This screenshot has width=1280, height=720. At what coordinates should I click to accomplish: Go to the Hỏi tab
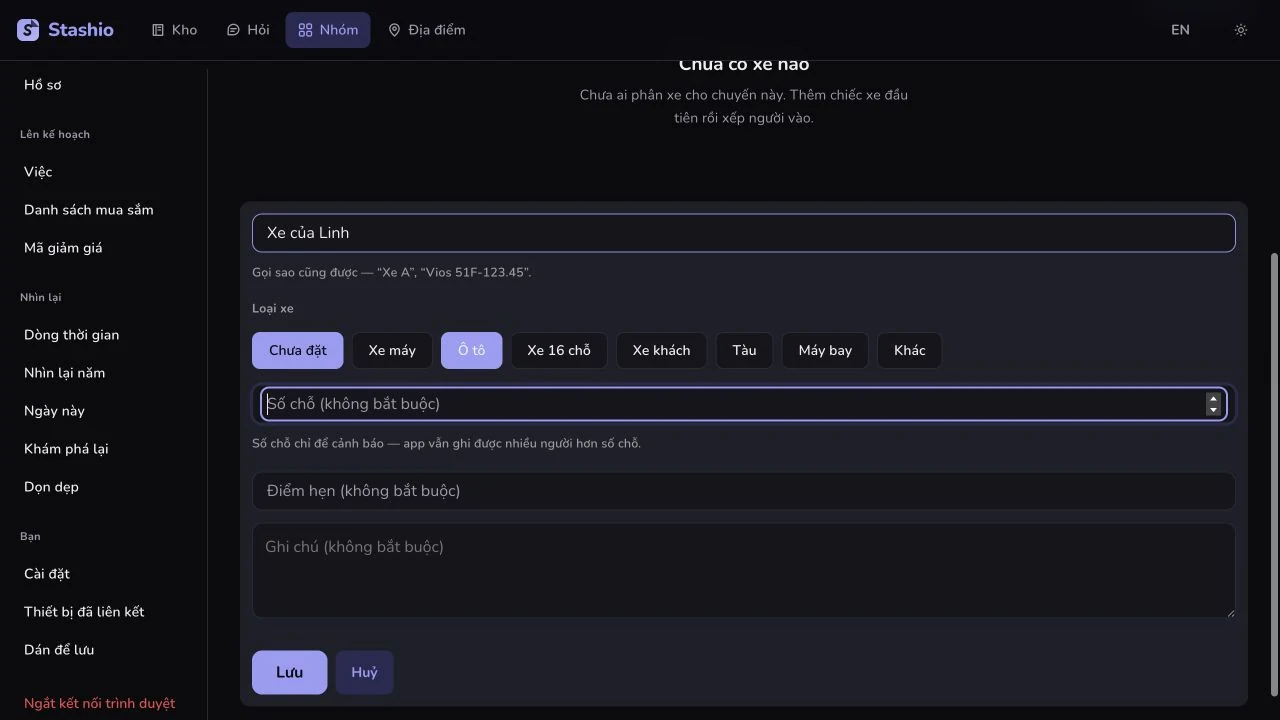[248, 30]
